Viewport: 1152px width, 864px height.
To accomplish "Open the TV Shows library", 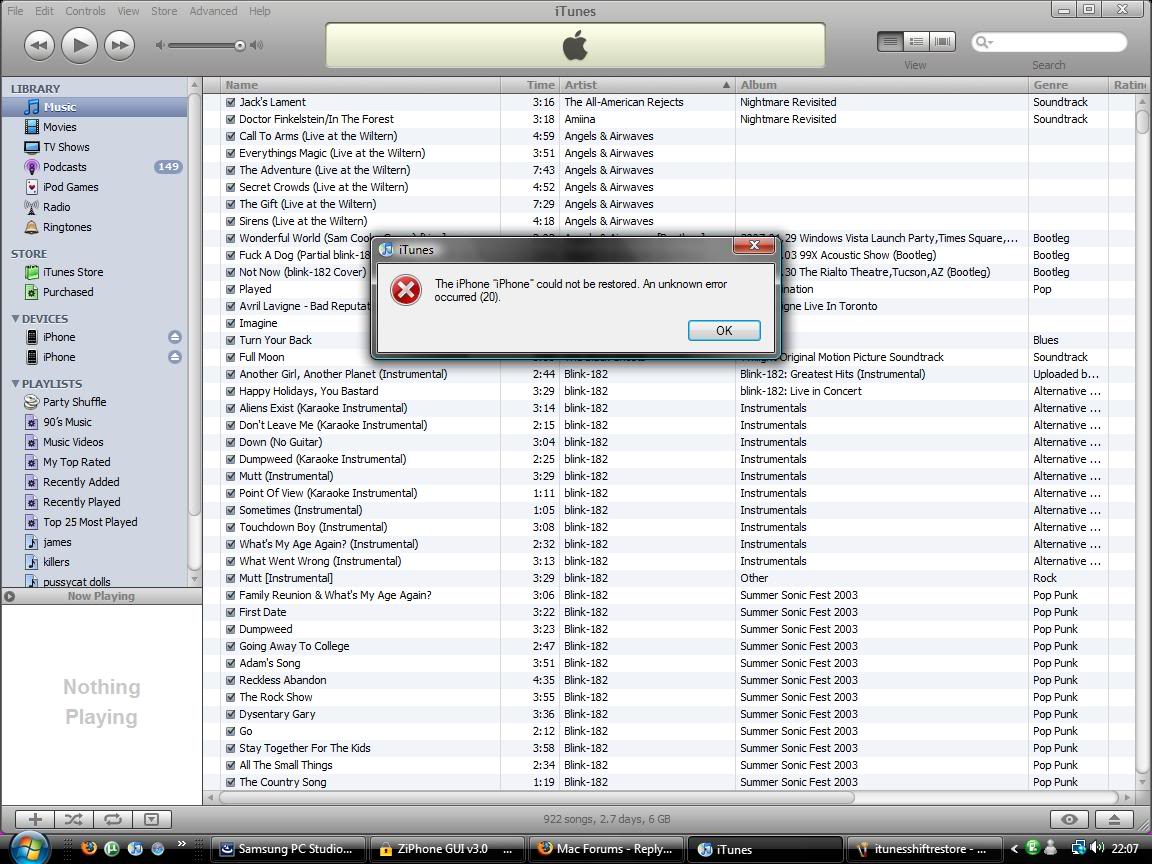I will [65, 147].
